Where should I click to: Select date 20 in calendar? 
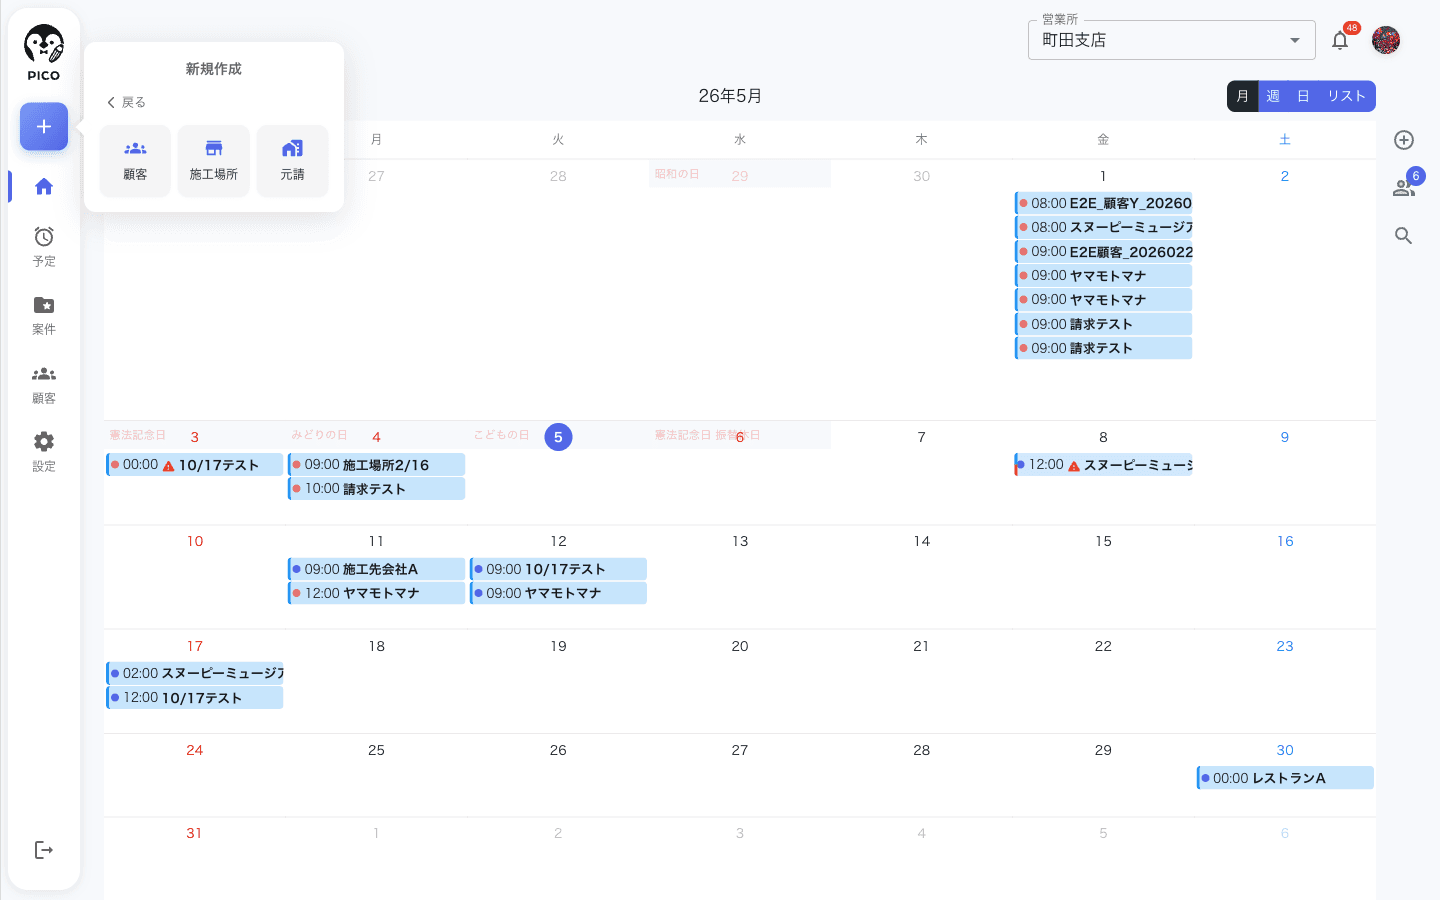click(x=740, y=646)
